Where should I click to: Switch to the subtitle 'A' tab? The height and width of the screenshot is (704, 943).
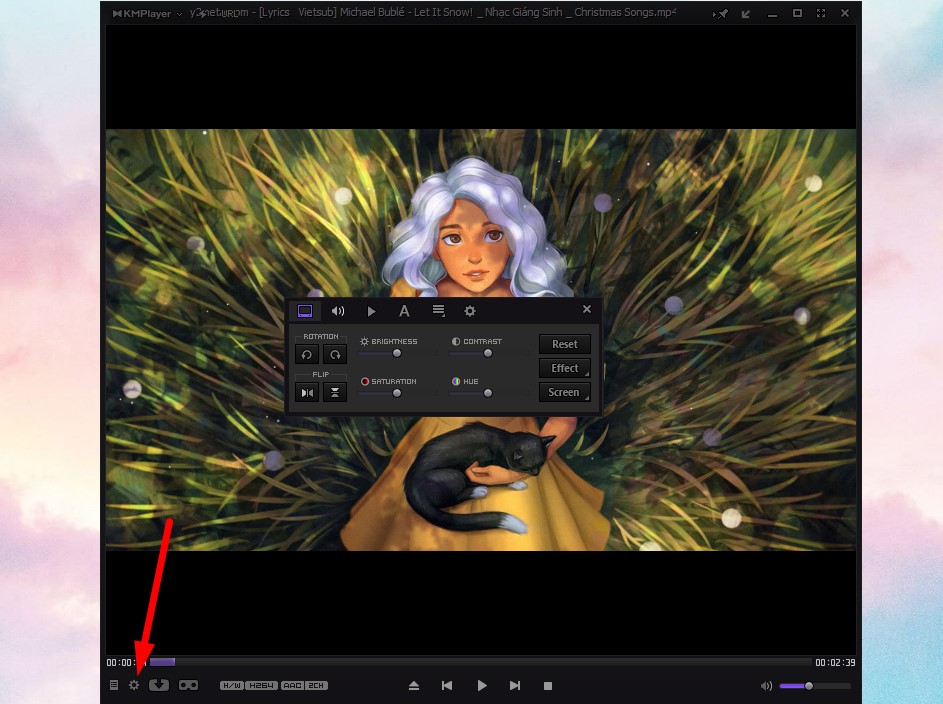pos(404,311)
